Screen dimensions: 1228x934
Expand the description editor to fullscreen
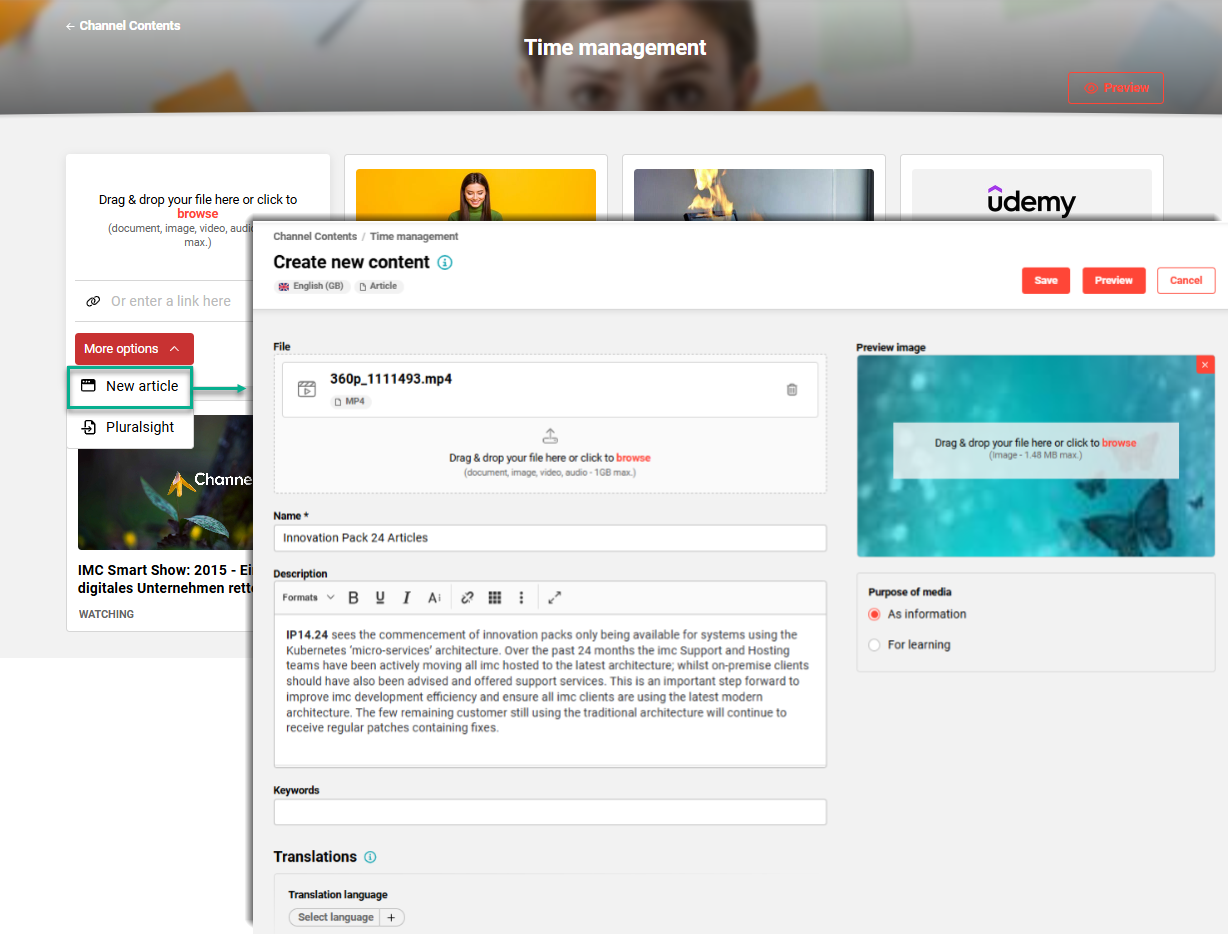coord(554,597)
